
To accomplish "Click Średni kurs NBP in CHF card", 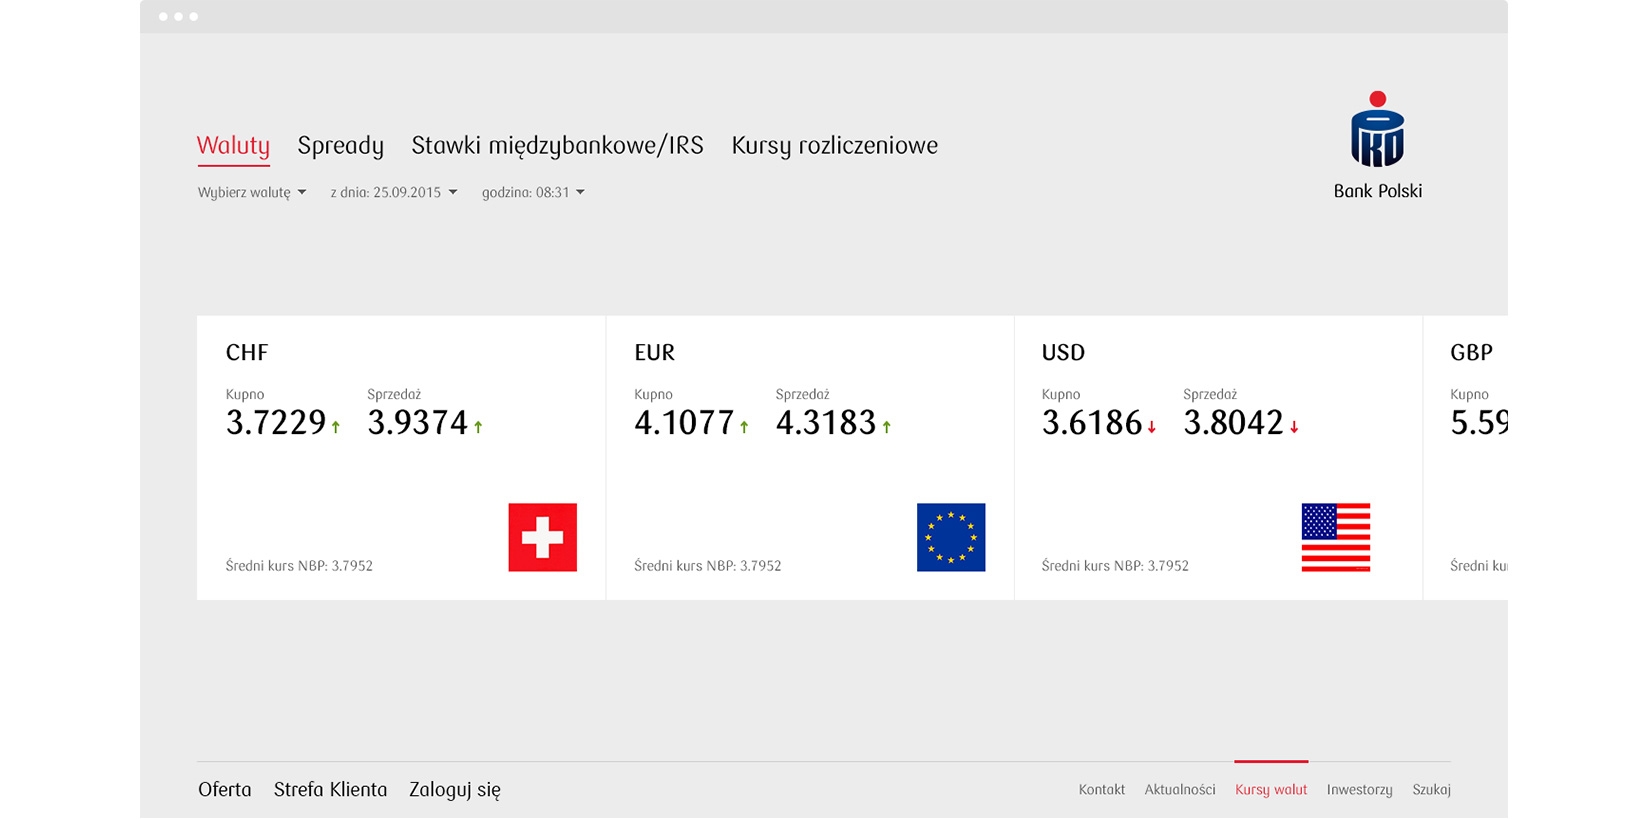I will (x=299, y=566).
